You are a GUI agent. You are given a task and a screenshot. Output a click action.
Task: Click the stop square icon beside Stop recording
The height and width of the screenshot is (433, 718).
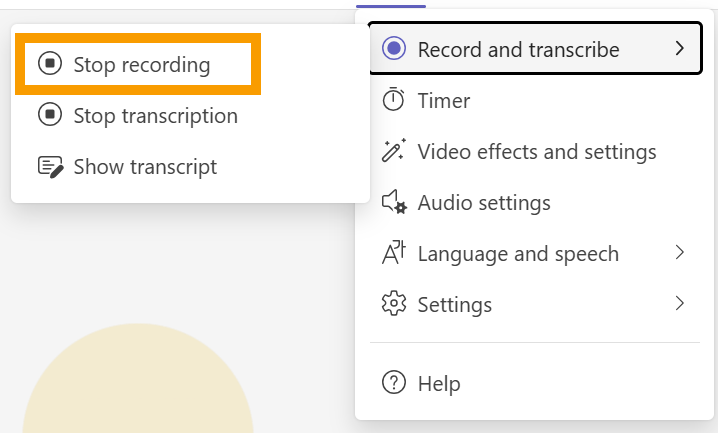pyautogui.click(x=50, y=65)
